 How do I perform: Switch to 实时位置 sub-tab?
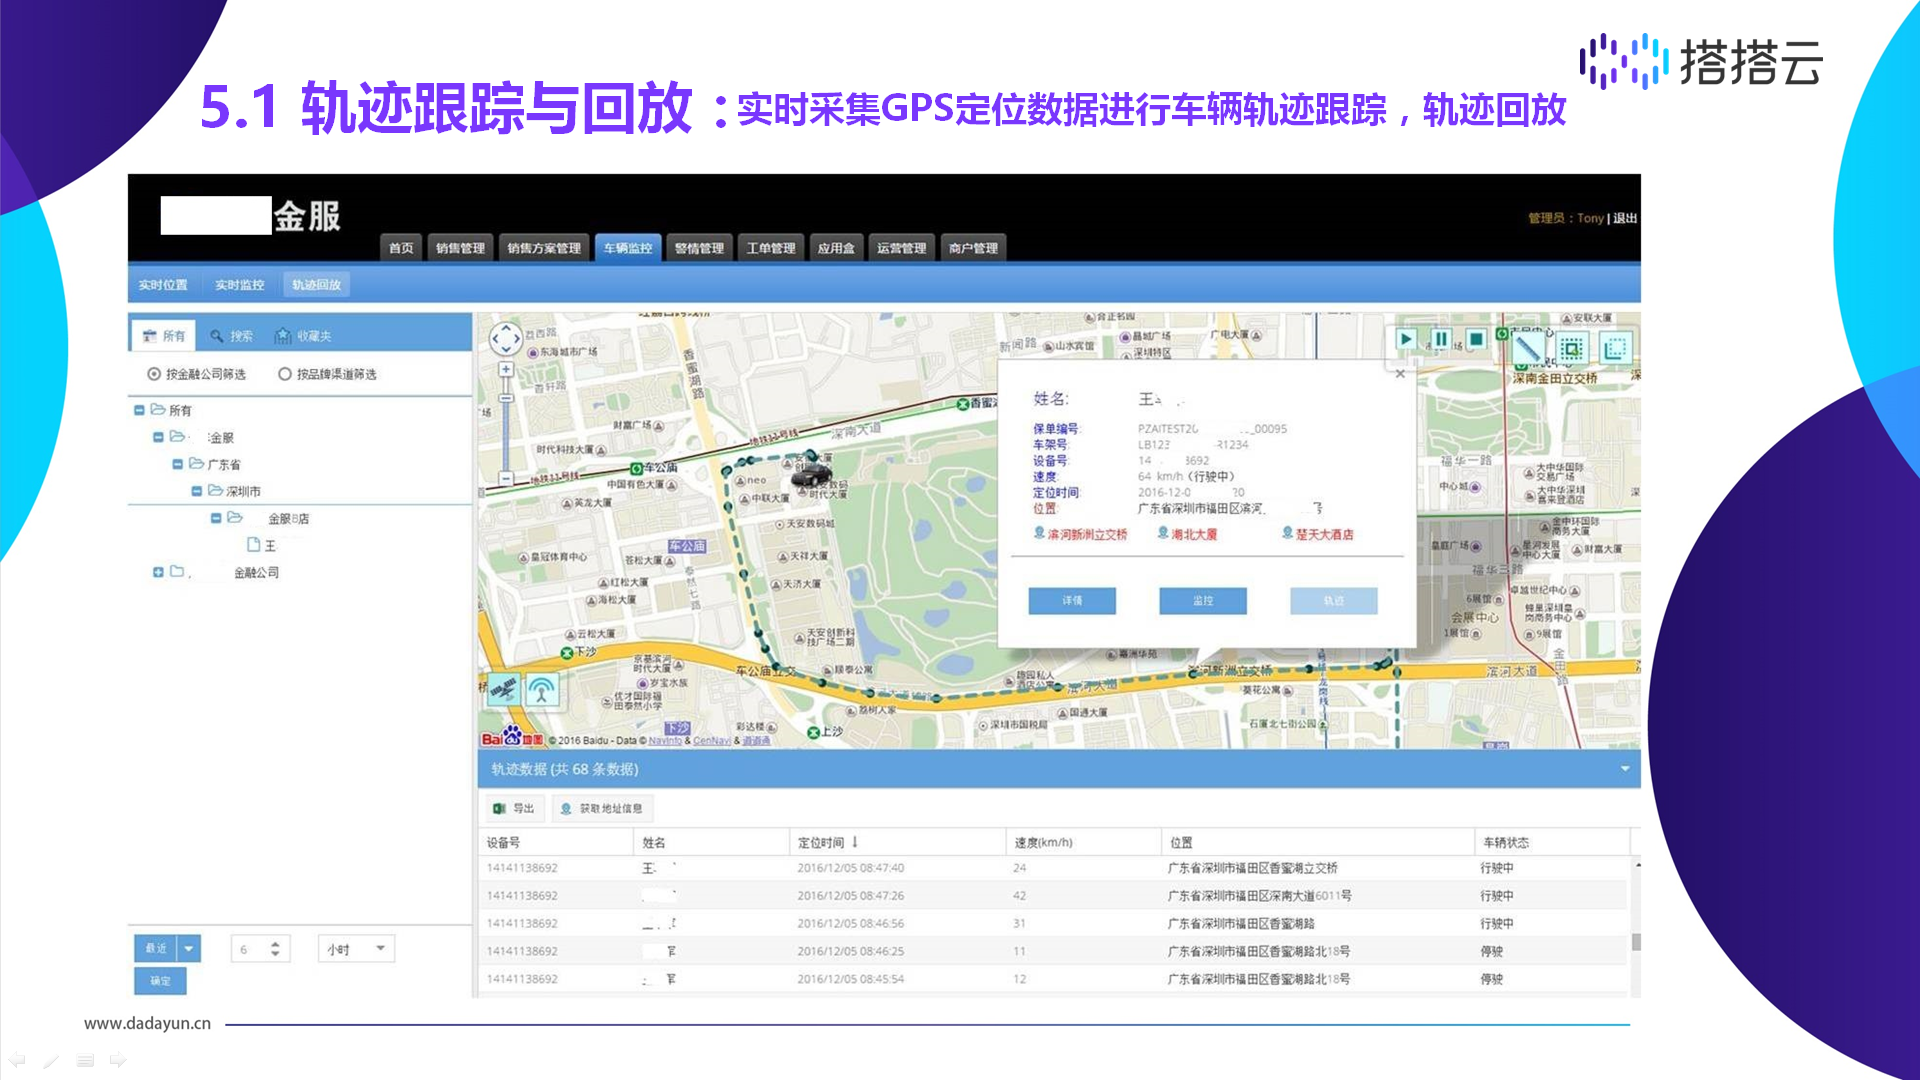(x=163, y=285)
